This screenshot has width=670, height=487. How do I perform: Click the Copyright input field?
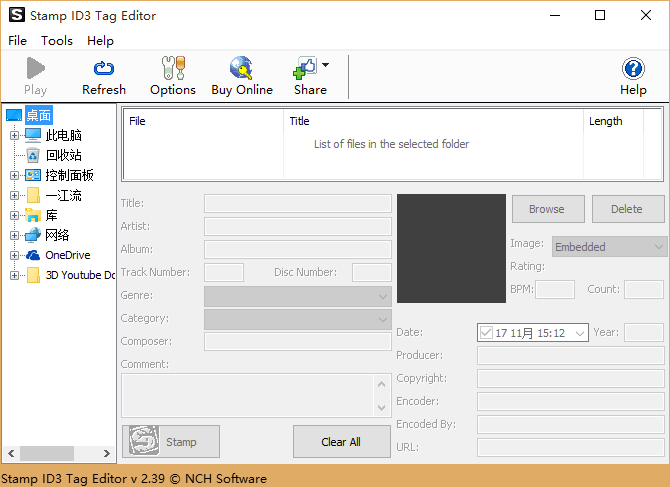pos(570,378)
